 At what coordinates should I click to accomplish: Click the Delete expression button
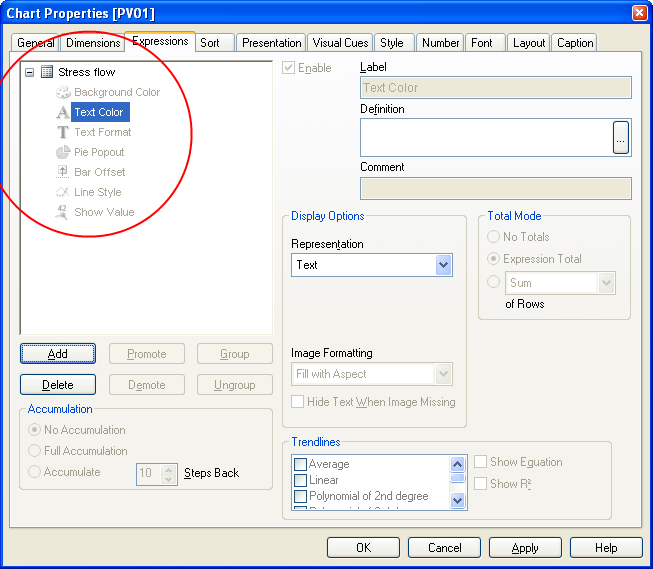58,384
